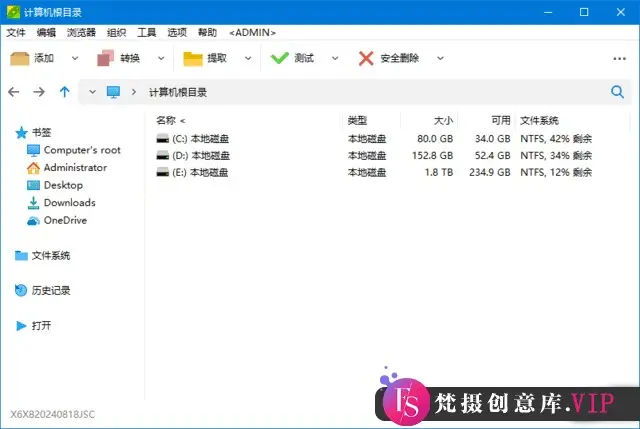Open the 文件 menu
Image resolution: width=640 pixels, height=429 pixels.
coord(16,33)
